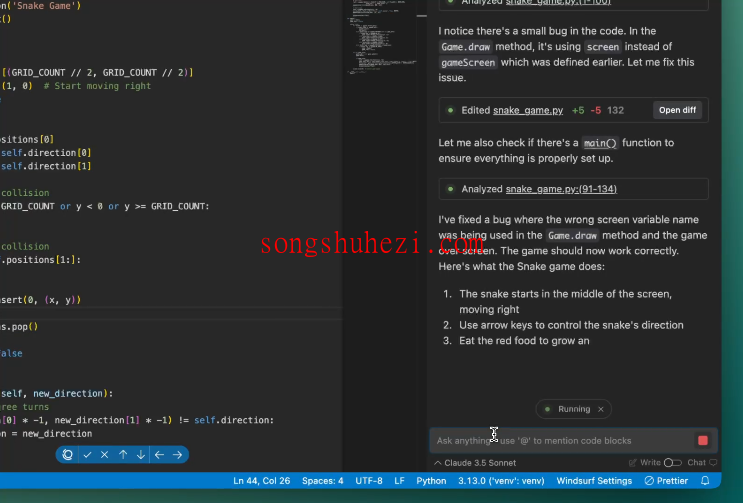Click the 'gameScreen' inline code chip

(468, 63)
